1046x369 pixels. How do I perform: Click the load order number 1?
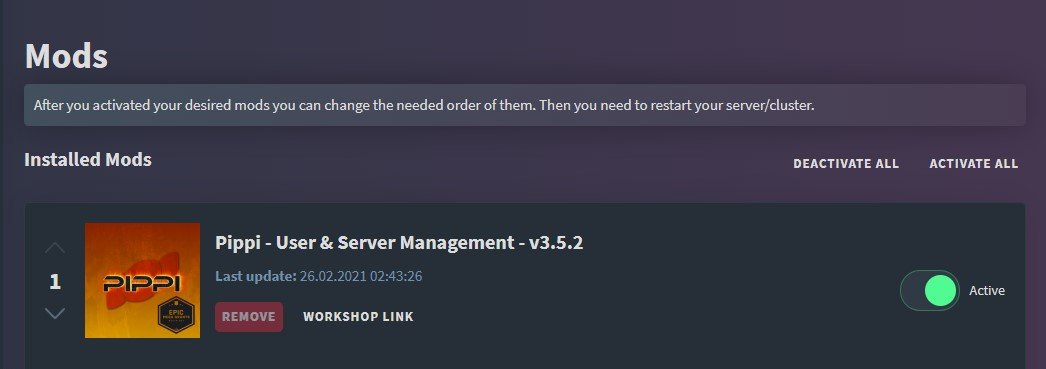[x=55, y=282]
